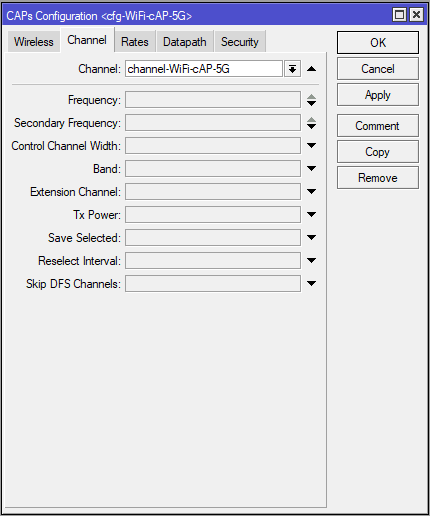This screenshot has height=516, width=430.
Task: Cancel the CAPs configuration dialog
Action: pyautogui.click(x=378, y=69)
